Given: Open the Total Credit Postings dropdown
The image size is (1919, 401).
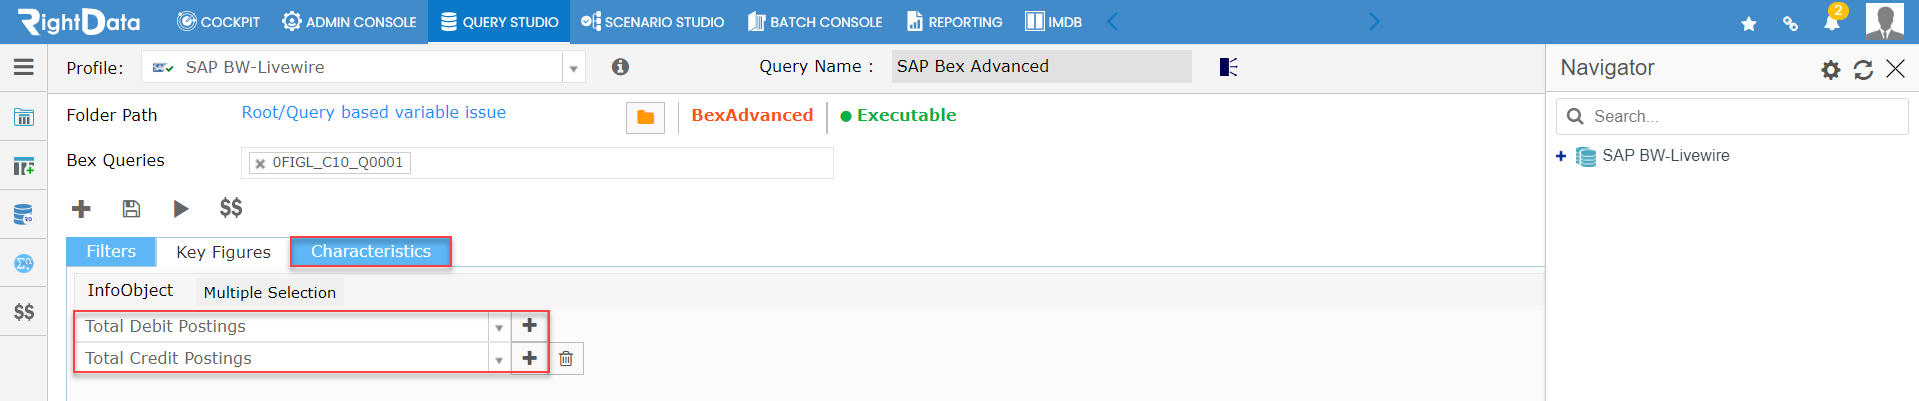Looking at the screenshot, I should pyautogui.click(x=498, y=359).
